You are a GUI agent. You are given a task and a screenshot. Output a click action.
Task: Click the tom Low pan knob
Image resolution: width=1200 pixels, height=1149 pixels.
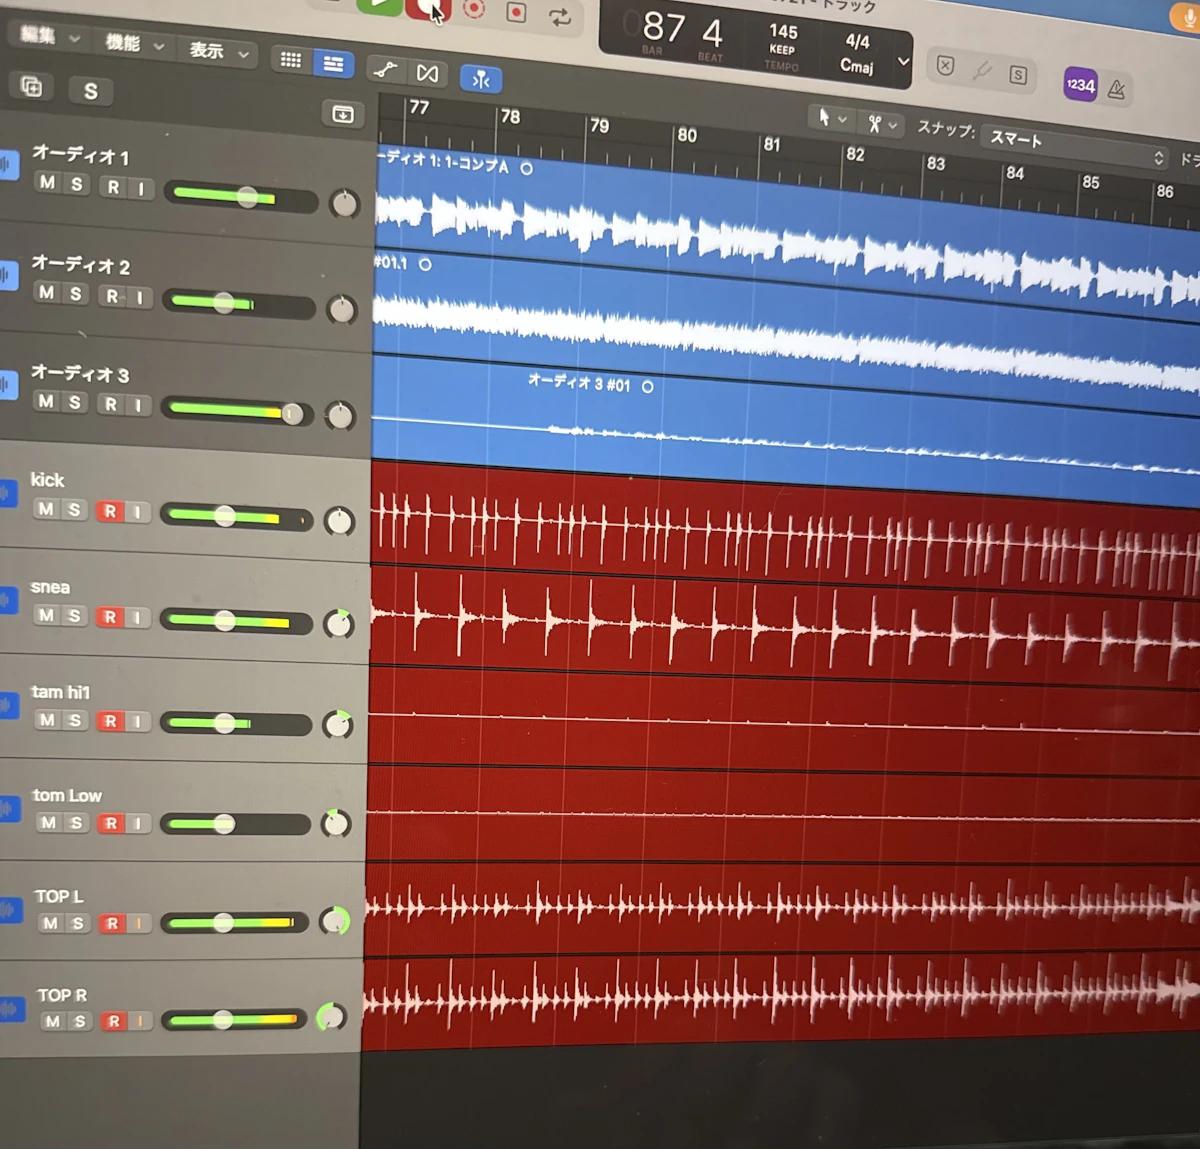pos(336,824)
